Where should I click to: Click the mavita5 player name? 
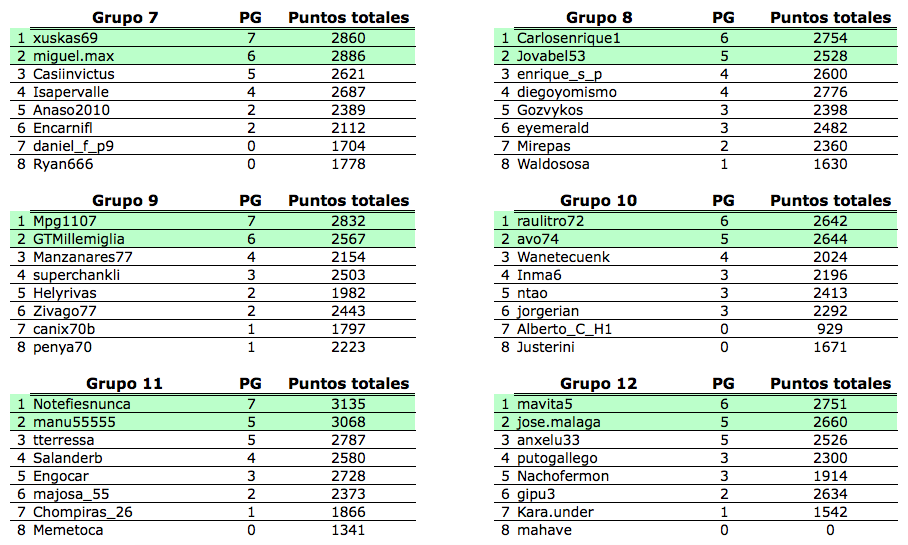click(545, 404)
